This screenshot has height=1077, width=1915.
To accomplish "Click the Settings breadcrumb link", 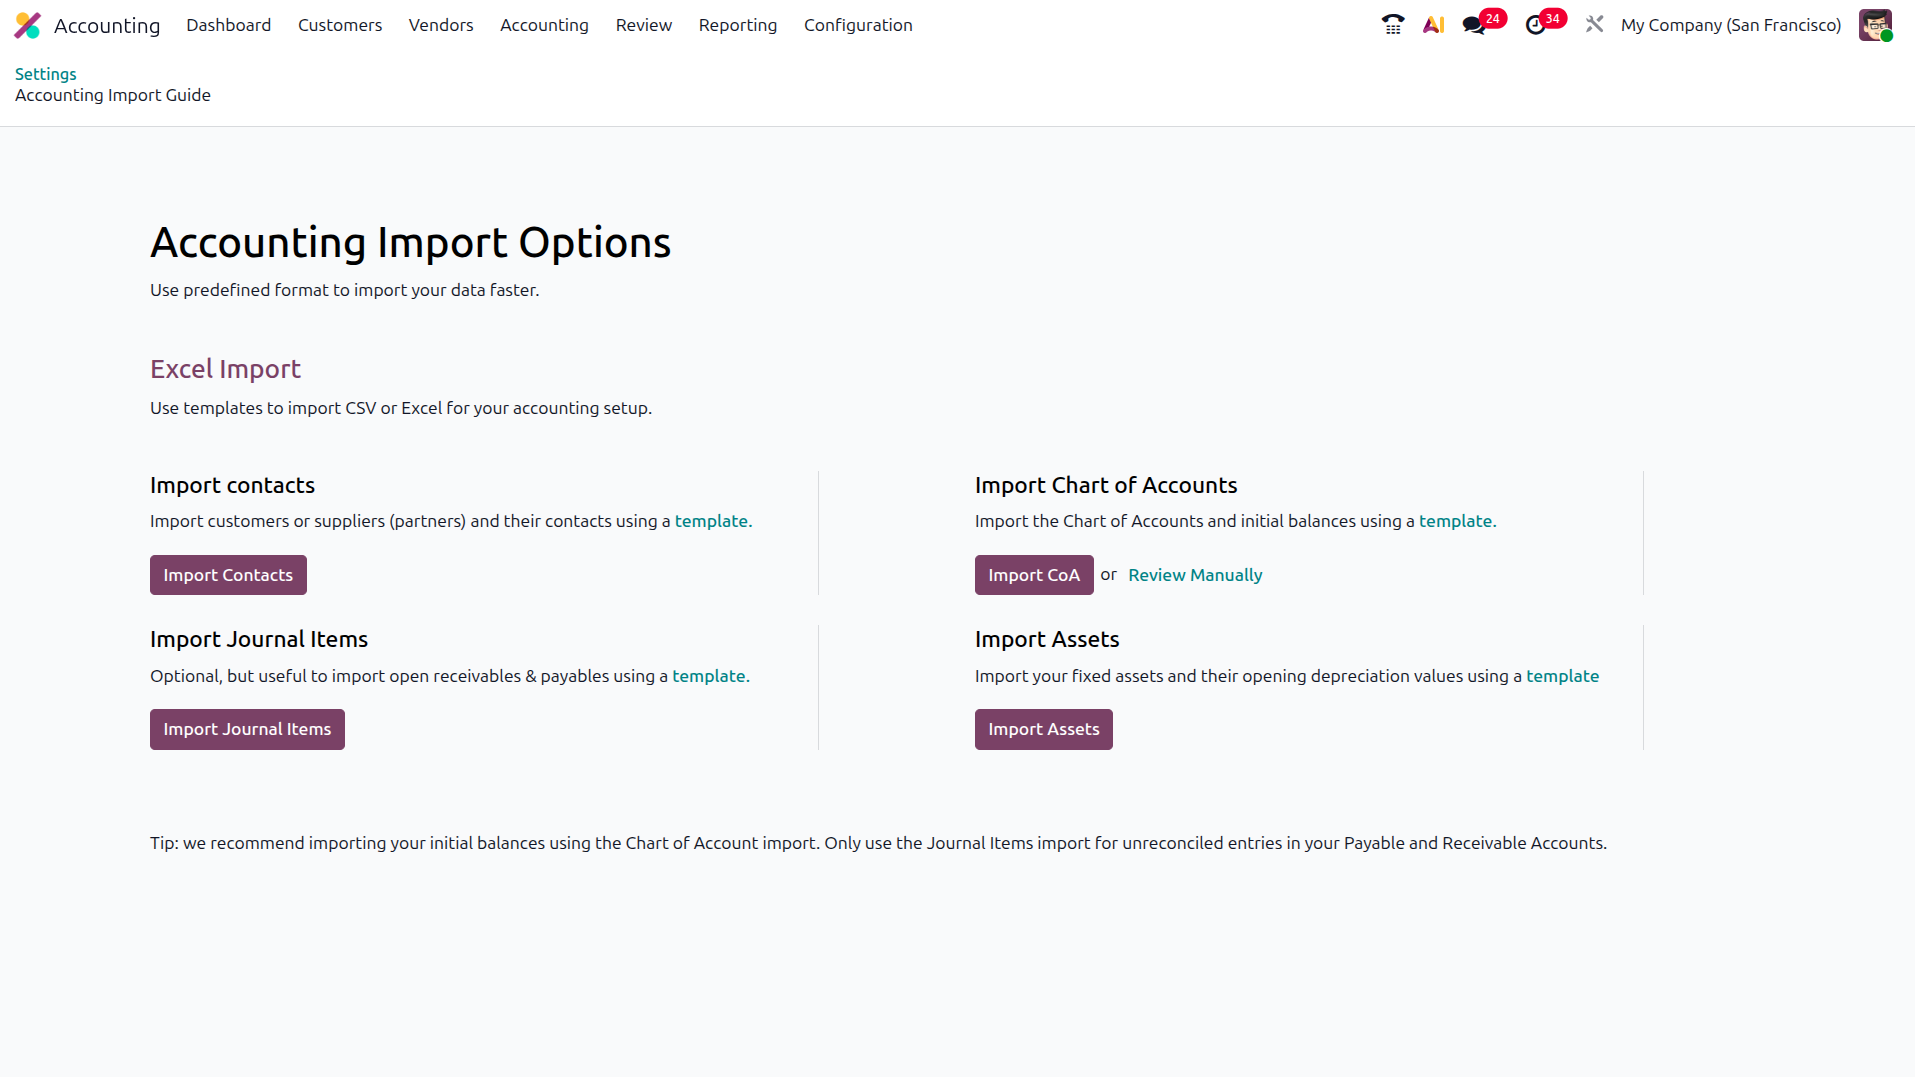I will (x=46, y=74).
